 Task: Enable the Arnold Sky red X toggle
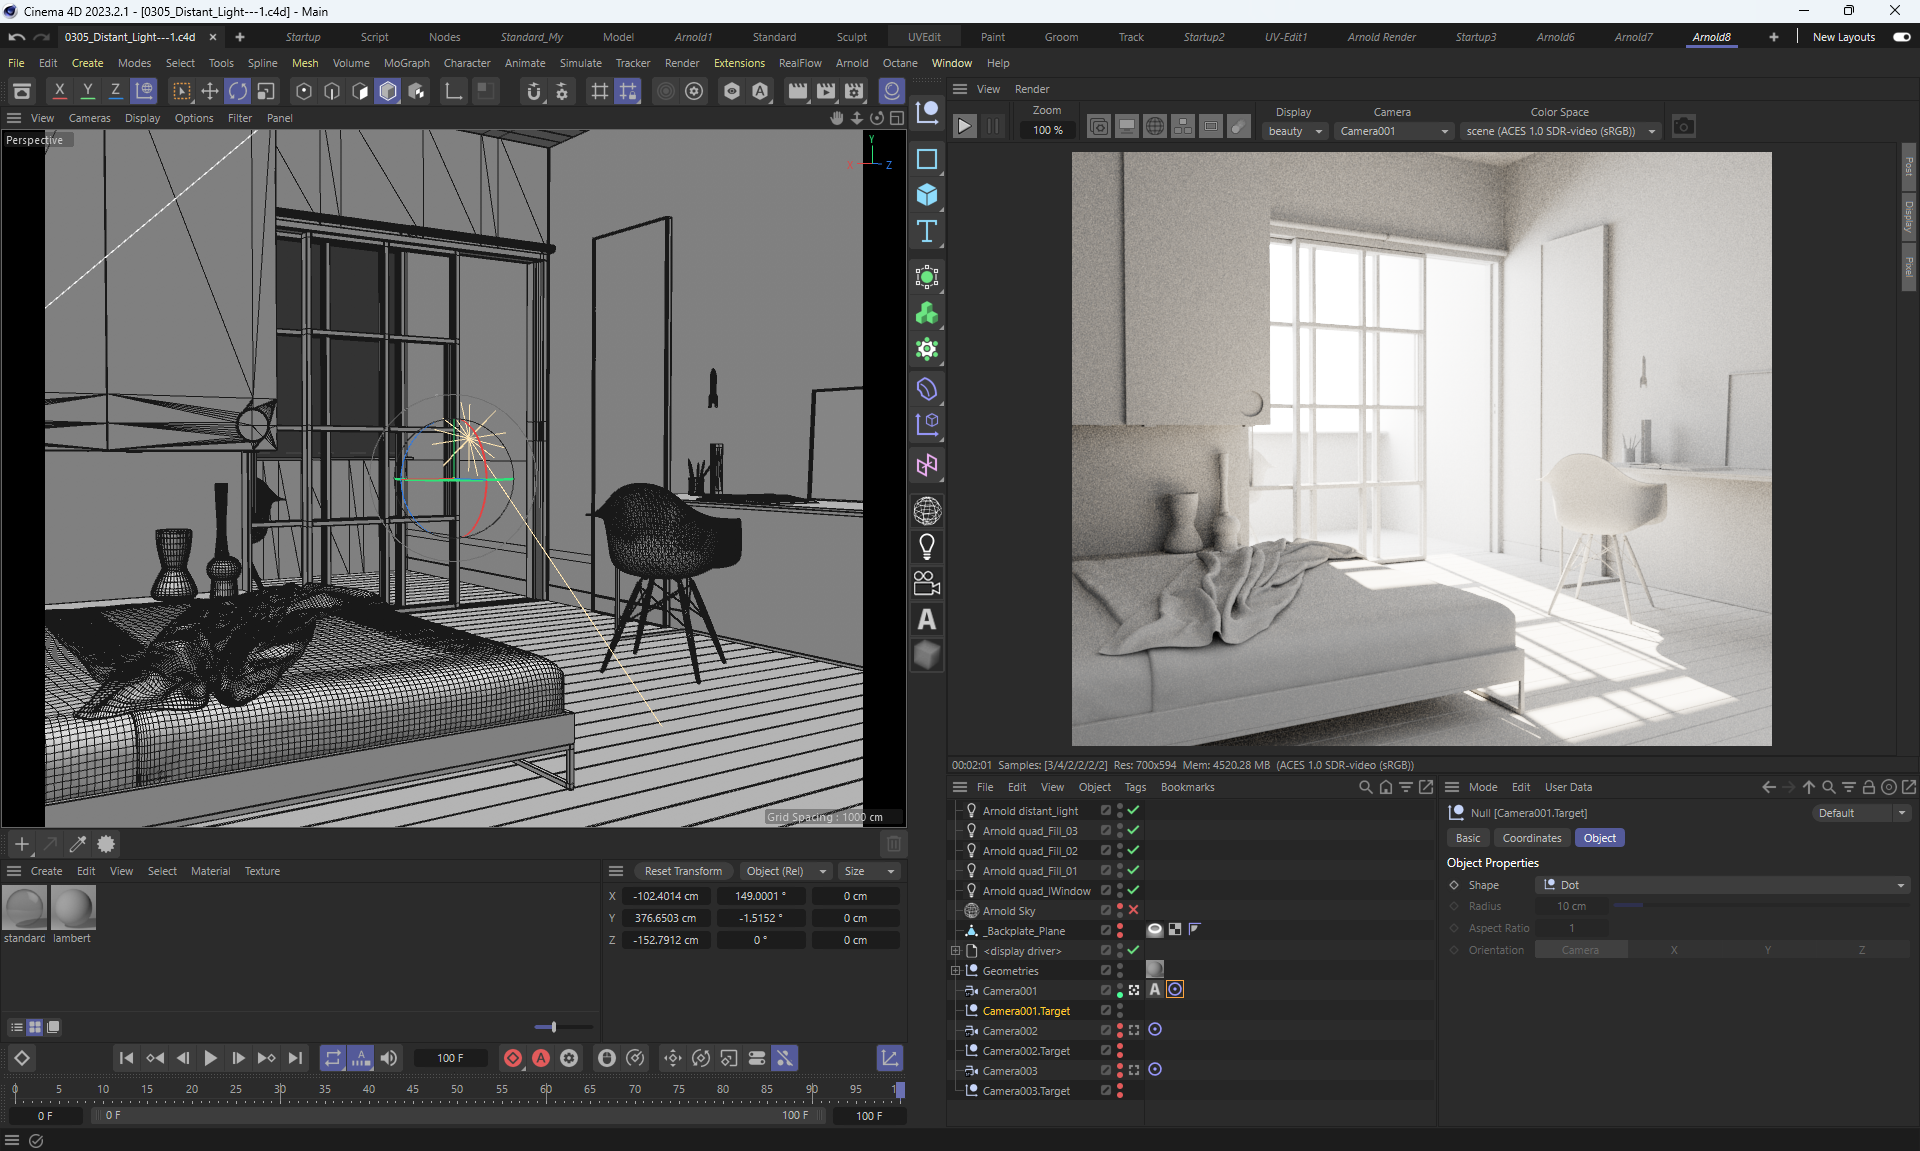1133,911
